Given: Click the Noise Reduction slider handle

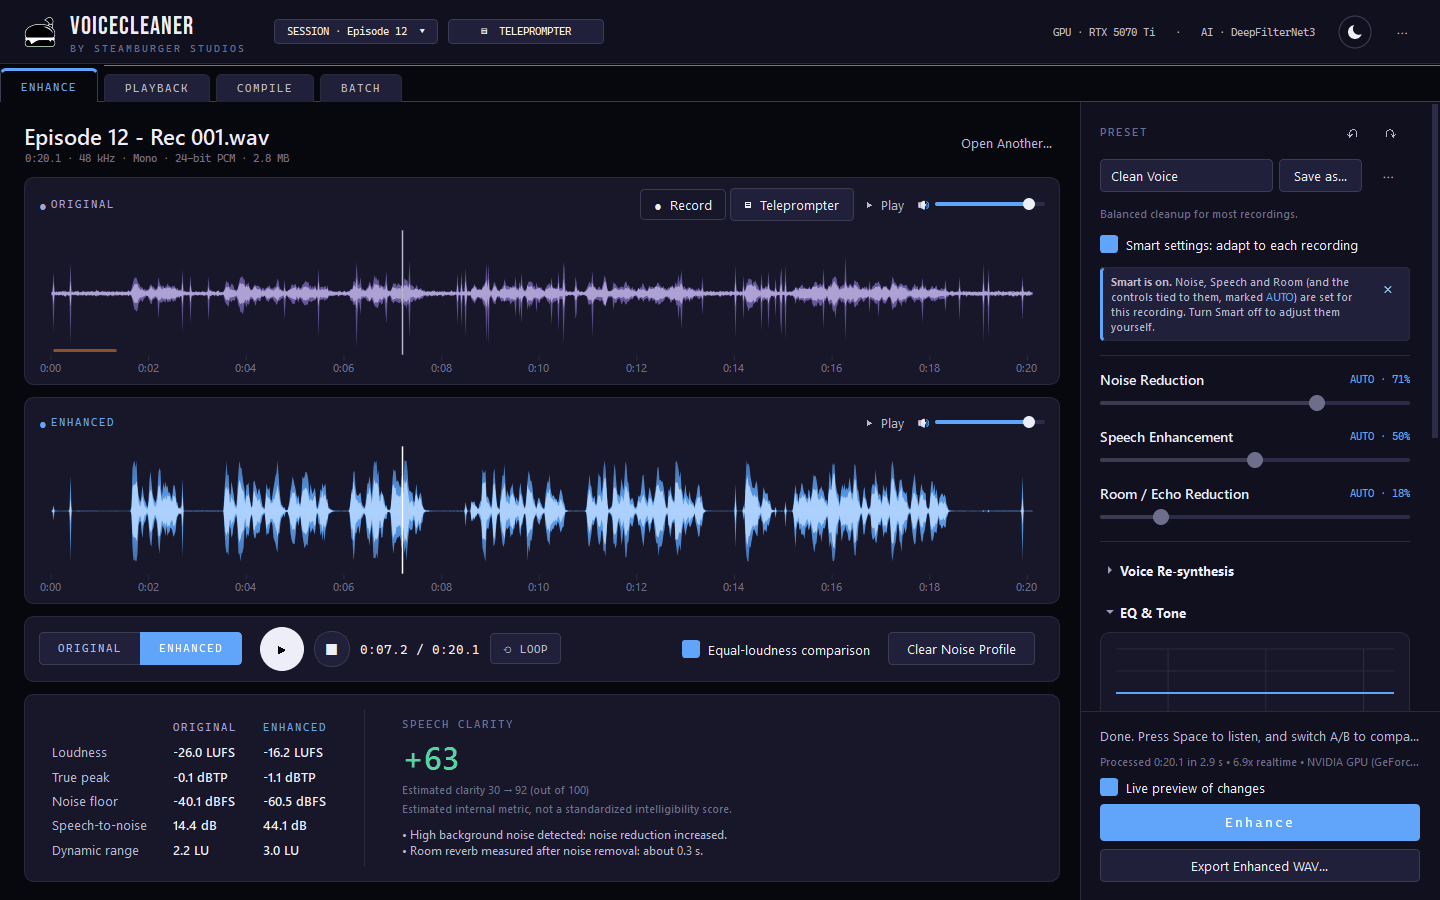Looking at the screenshot, I should pyautogui.click(x=1317, y=403).
